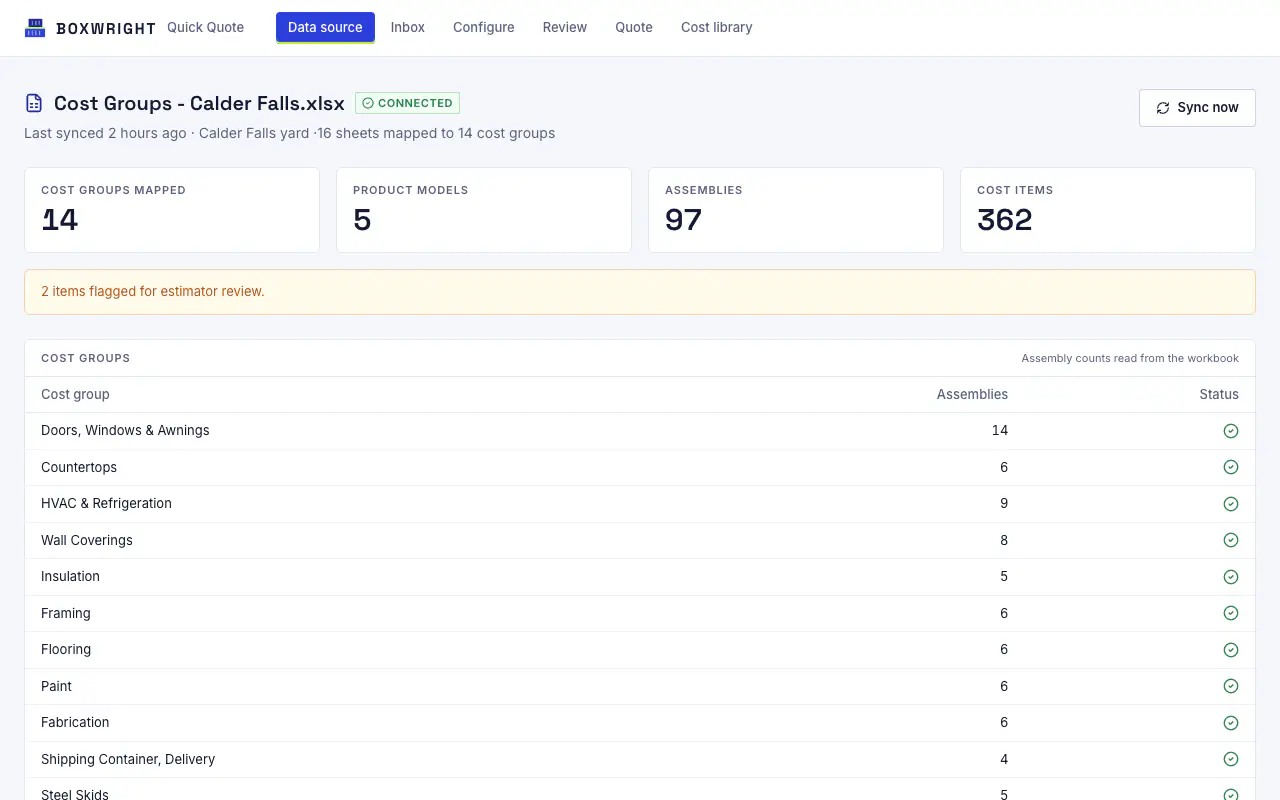Select the Cost Groups Mapped card
The image size is (1280, 800).
click(172, 210)
